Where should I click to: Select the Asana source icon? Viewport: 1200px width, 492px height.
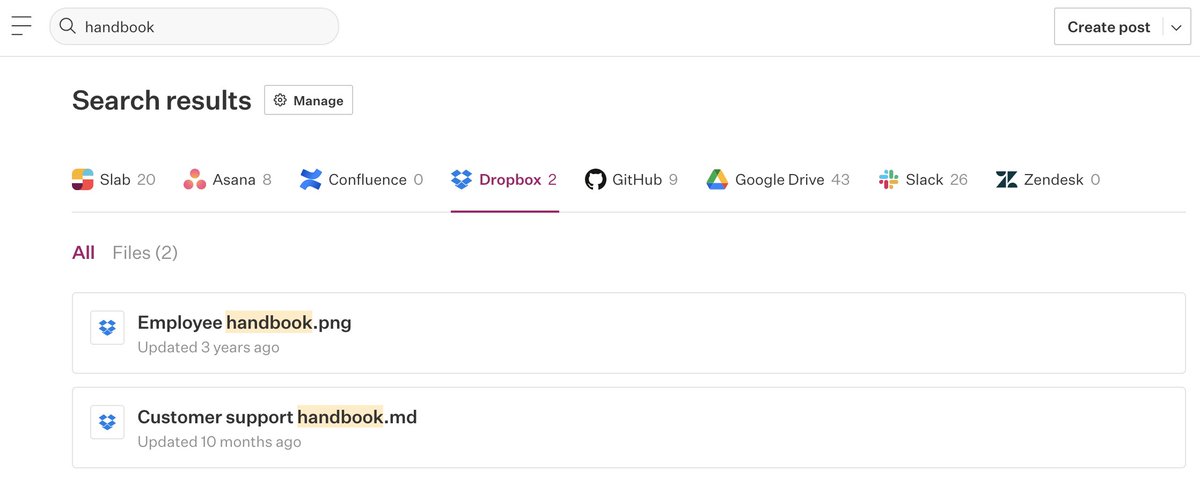[x=195, y=180]
